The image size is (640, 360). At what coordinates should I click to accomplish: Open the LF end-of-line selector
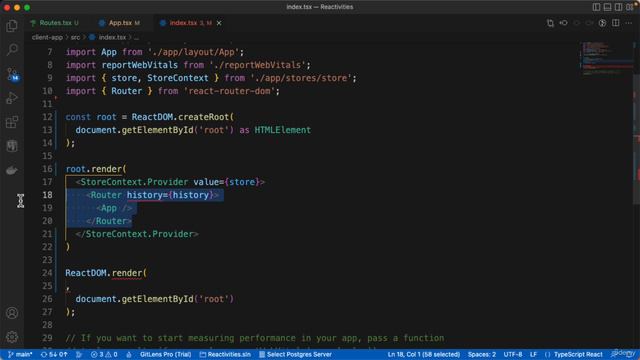[533, 354]
